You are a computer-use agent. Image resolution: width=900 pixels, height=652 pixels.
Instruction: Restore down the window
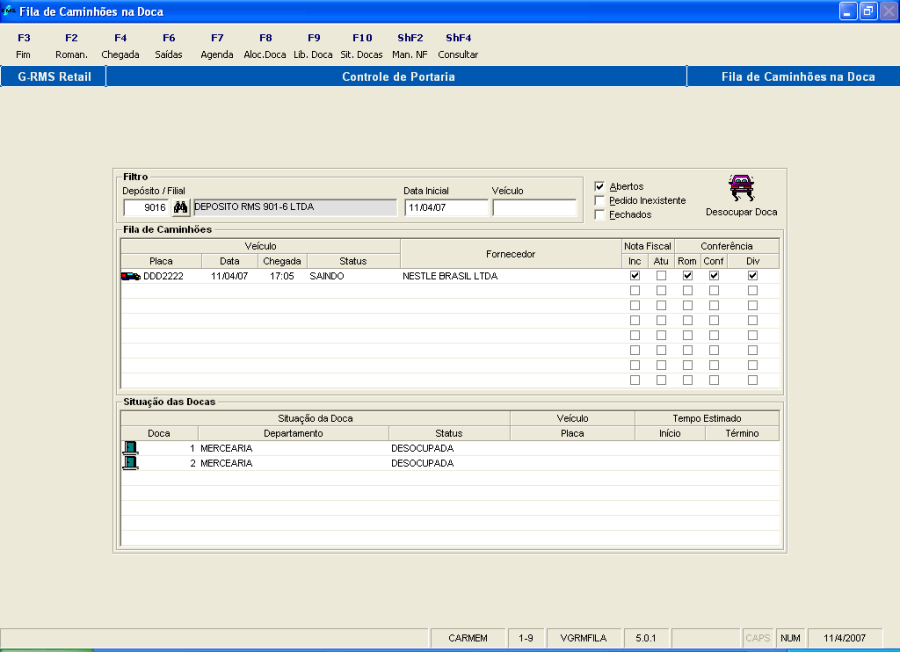868,11
